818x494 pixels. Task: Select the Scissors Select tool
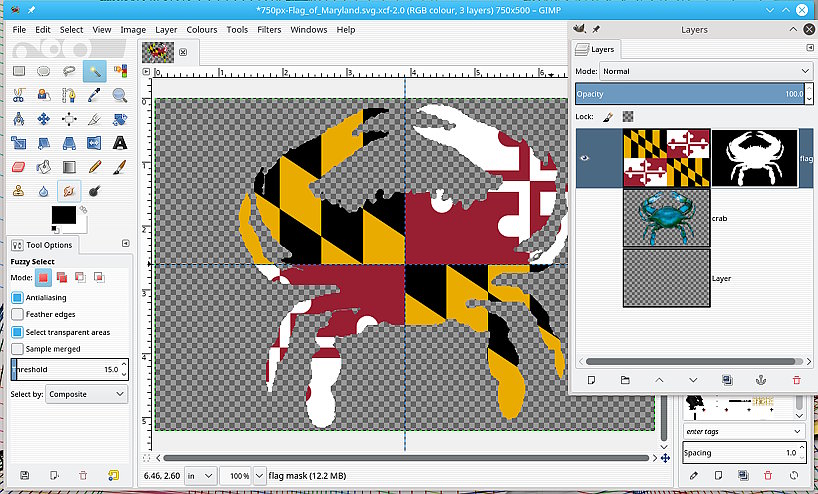(19, 95)
